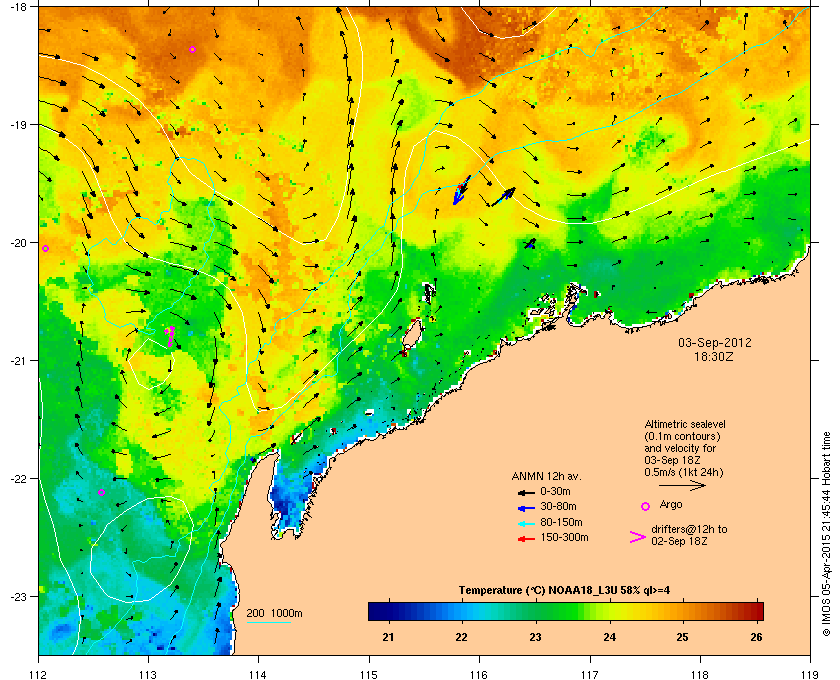Image resolution: width=840 pixels, height=680 pixels.
Task: Click latitude axis label -21
Action: pos(18,361)
